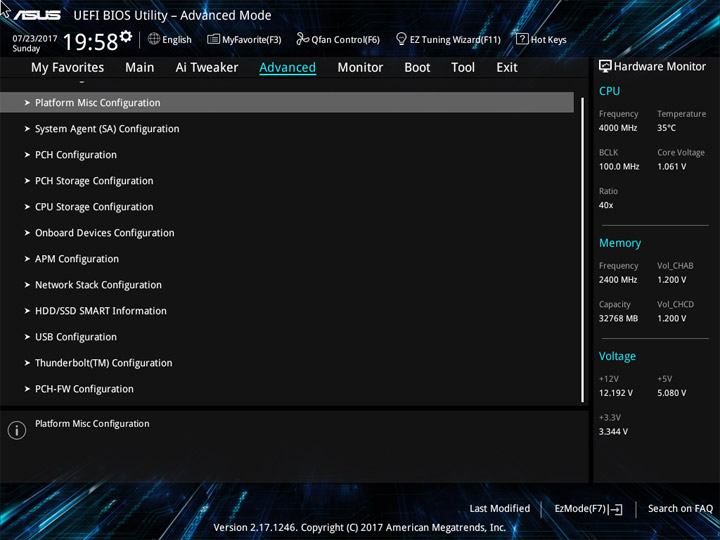Expand Platform Misc Configuration submenu

[x=287, y=102]
